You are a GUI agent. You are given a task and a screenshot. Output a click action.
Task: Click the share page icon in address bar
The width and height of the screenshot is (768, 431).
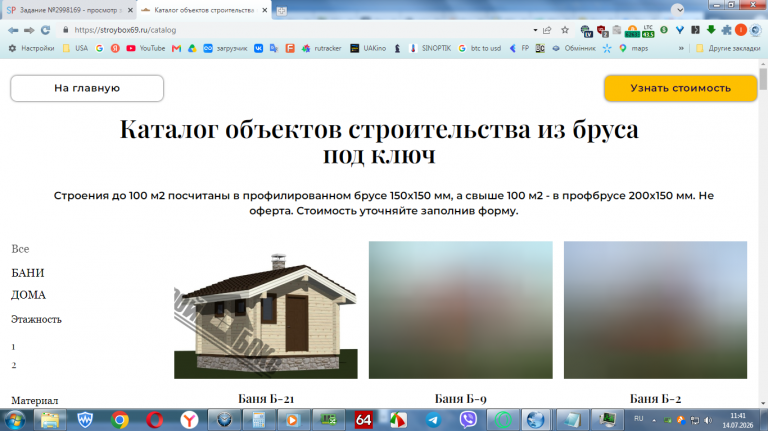547,30
